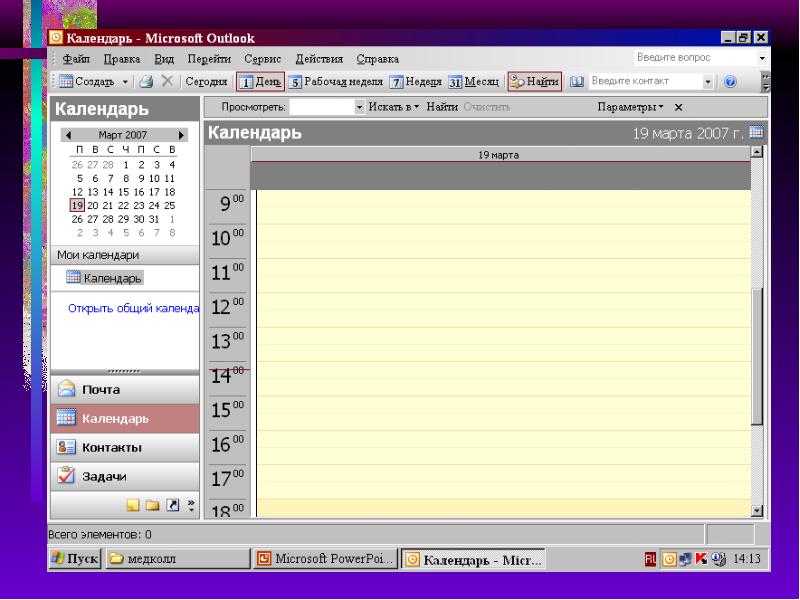Click calendar icon beside 19 марта 2007

coord(756,132)
